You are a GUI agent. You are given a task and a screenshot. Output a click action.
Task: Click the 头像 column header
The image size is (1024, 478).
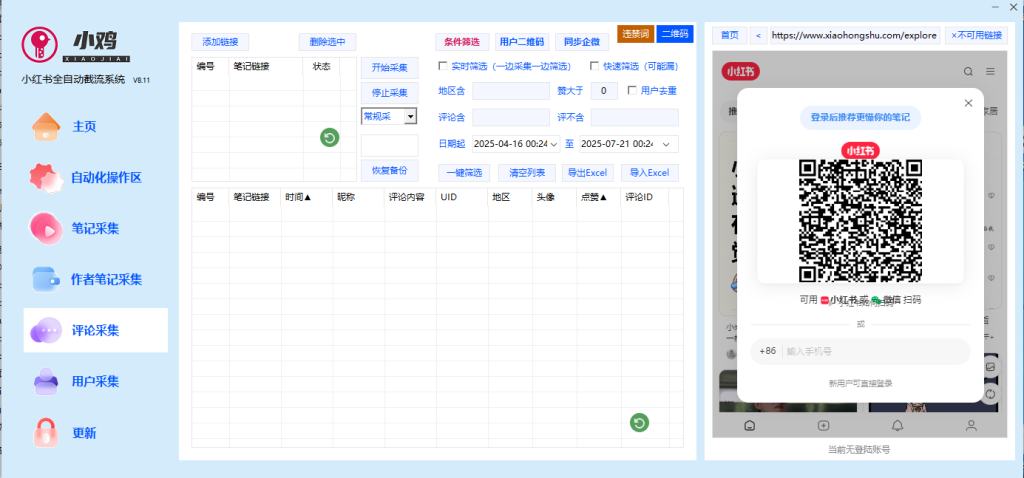[x=554, y=197]
